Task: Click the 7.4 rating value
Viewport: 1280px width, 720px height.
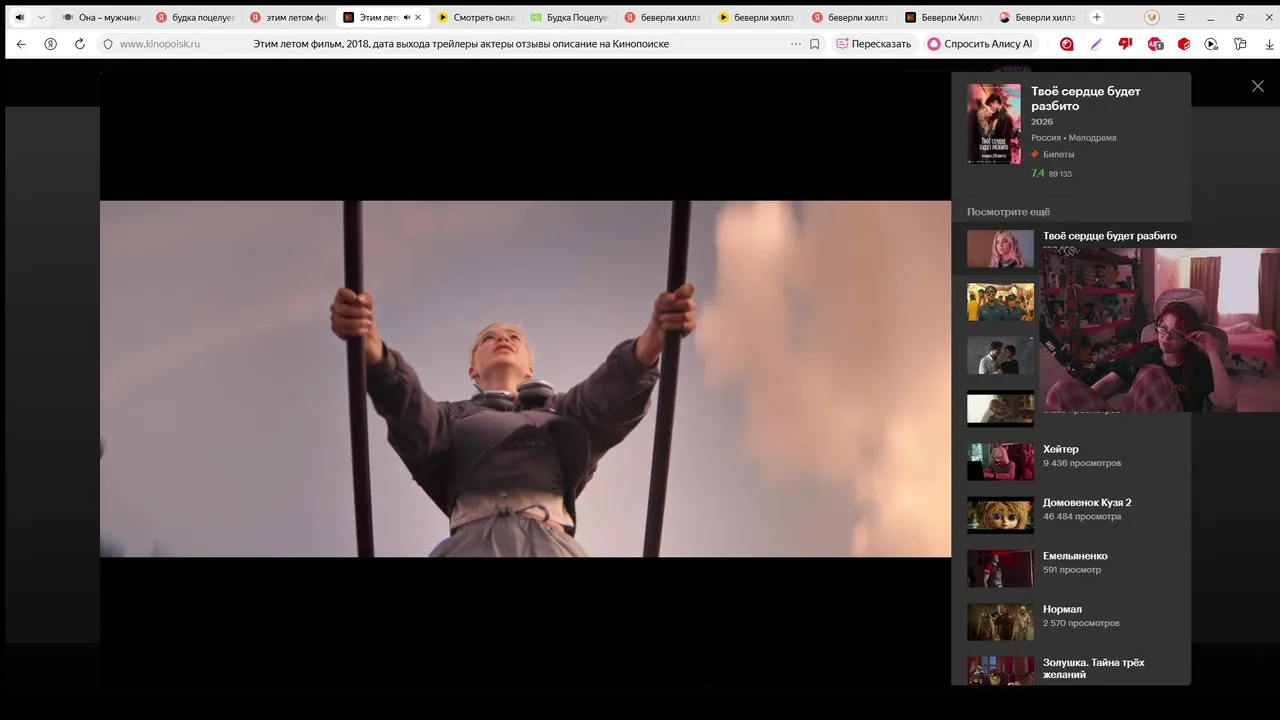Action: point(1038,173)
